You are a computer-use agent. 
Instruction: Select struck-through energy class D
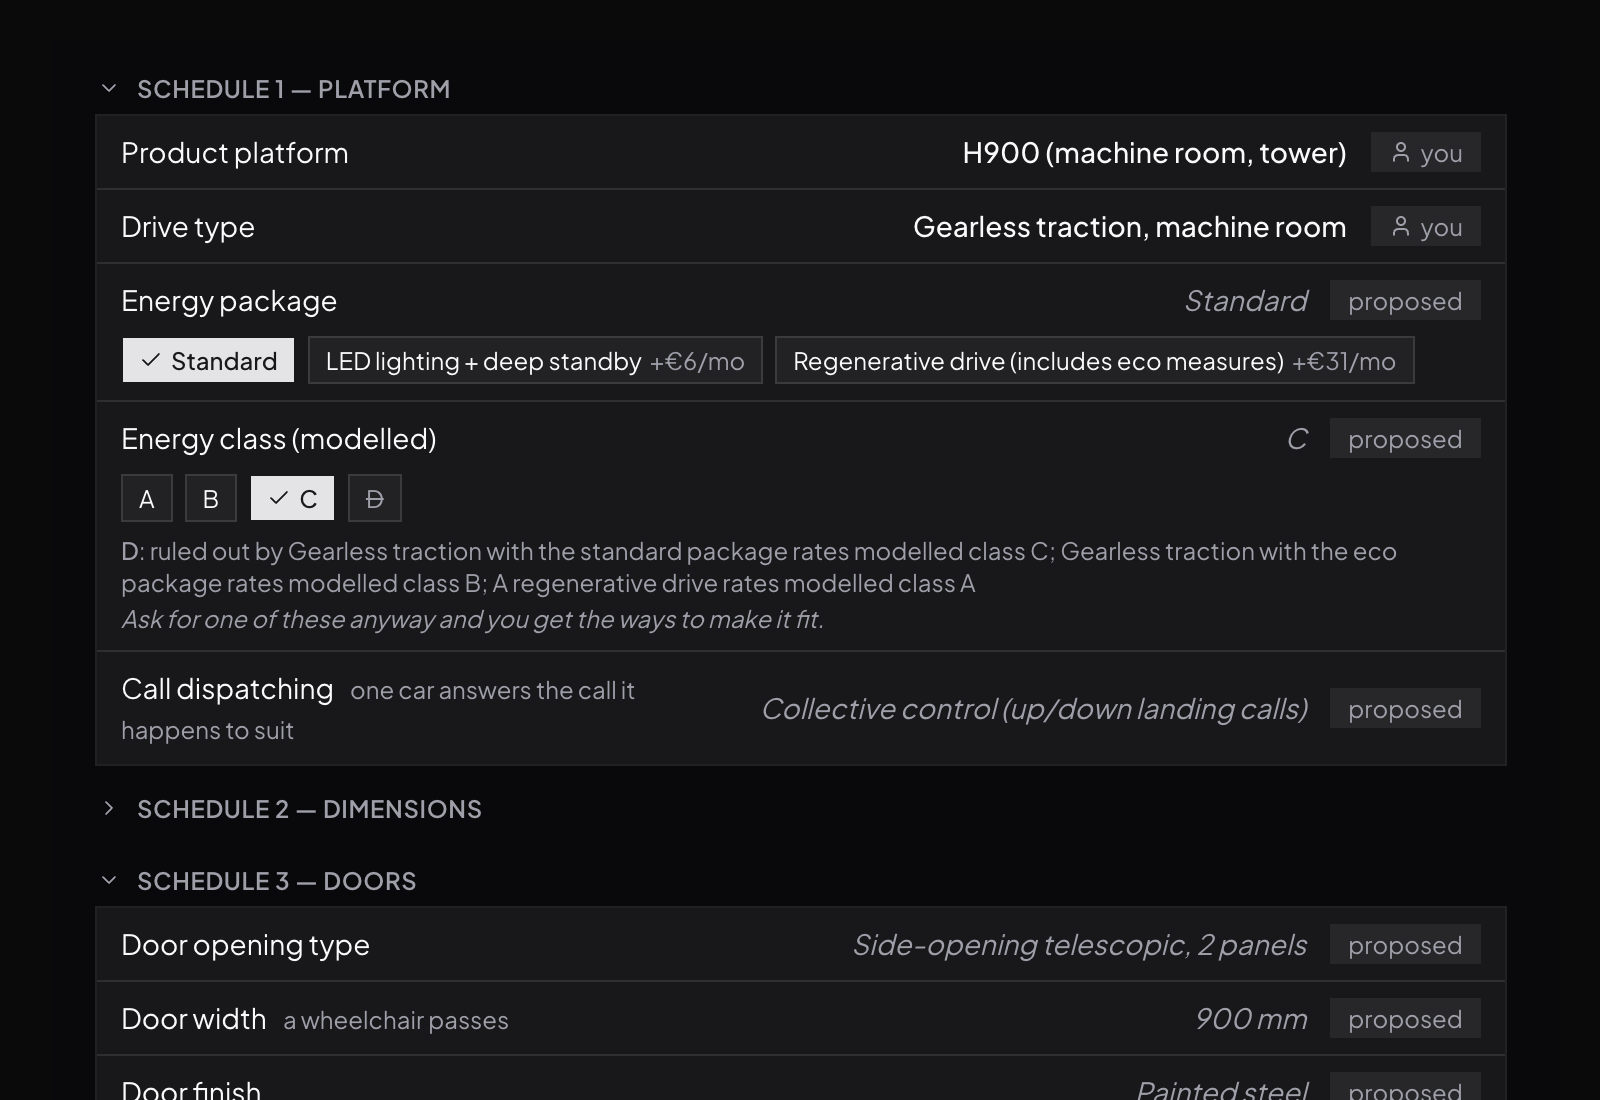click(375, 498)
